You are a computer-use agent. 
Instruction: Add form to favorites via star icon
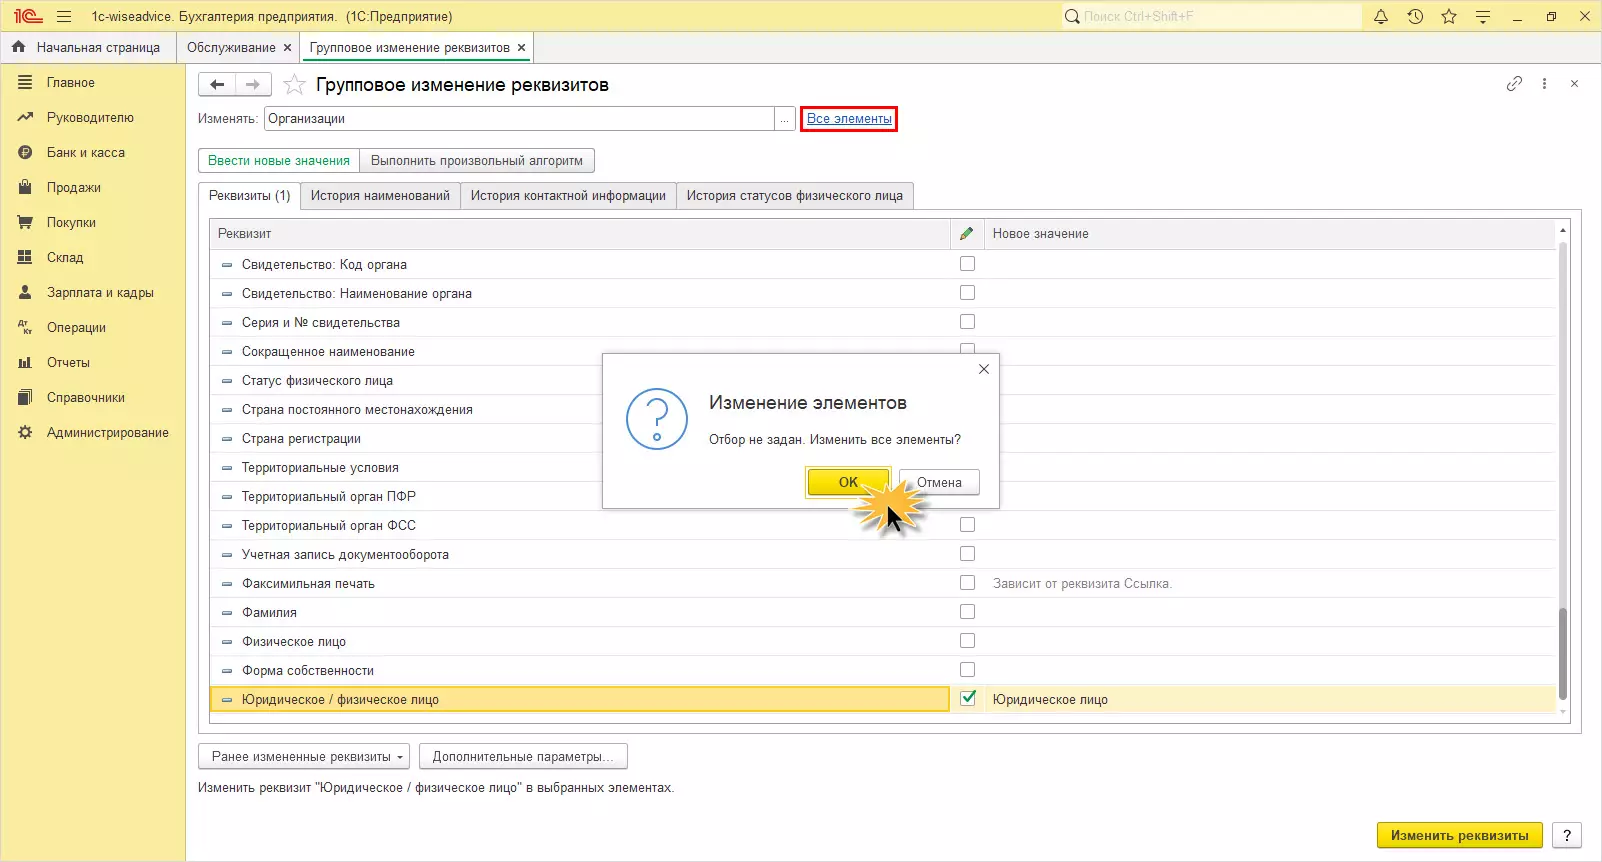[x=294, y=85]
